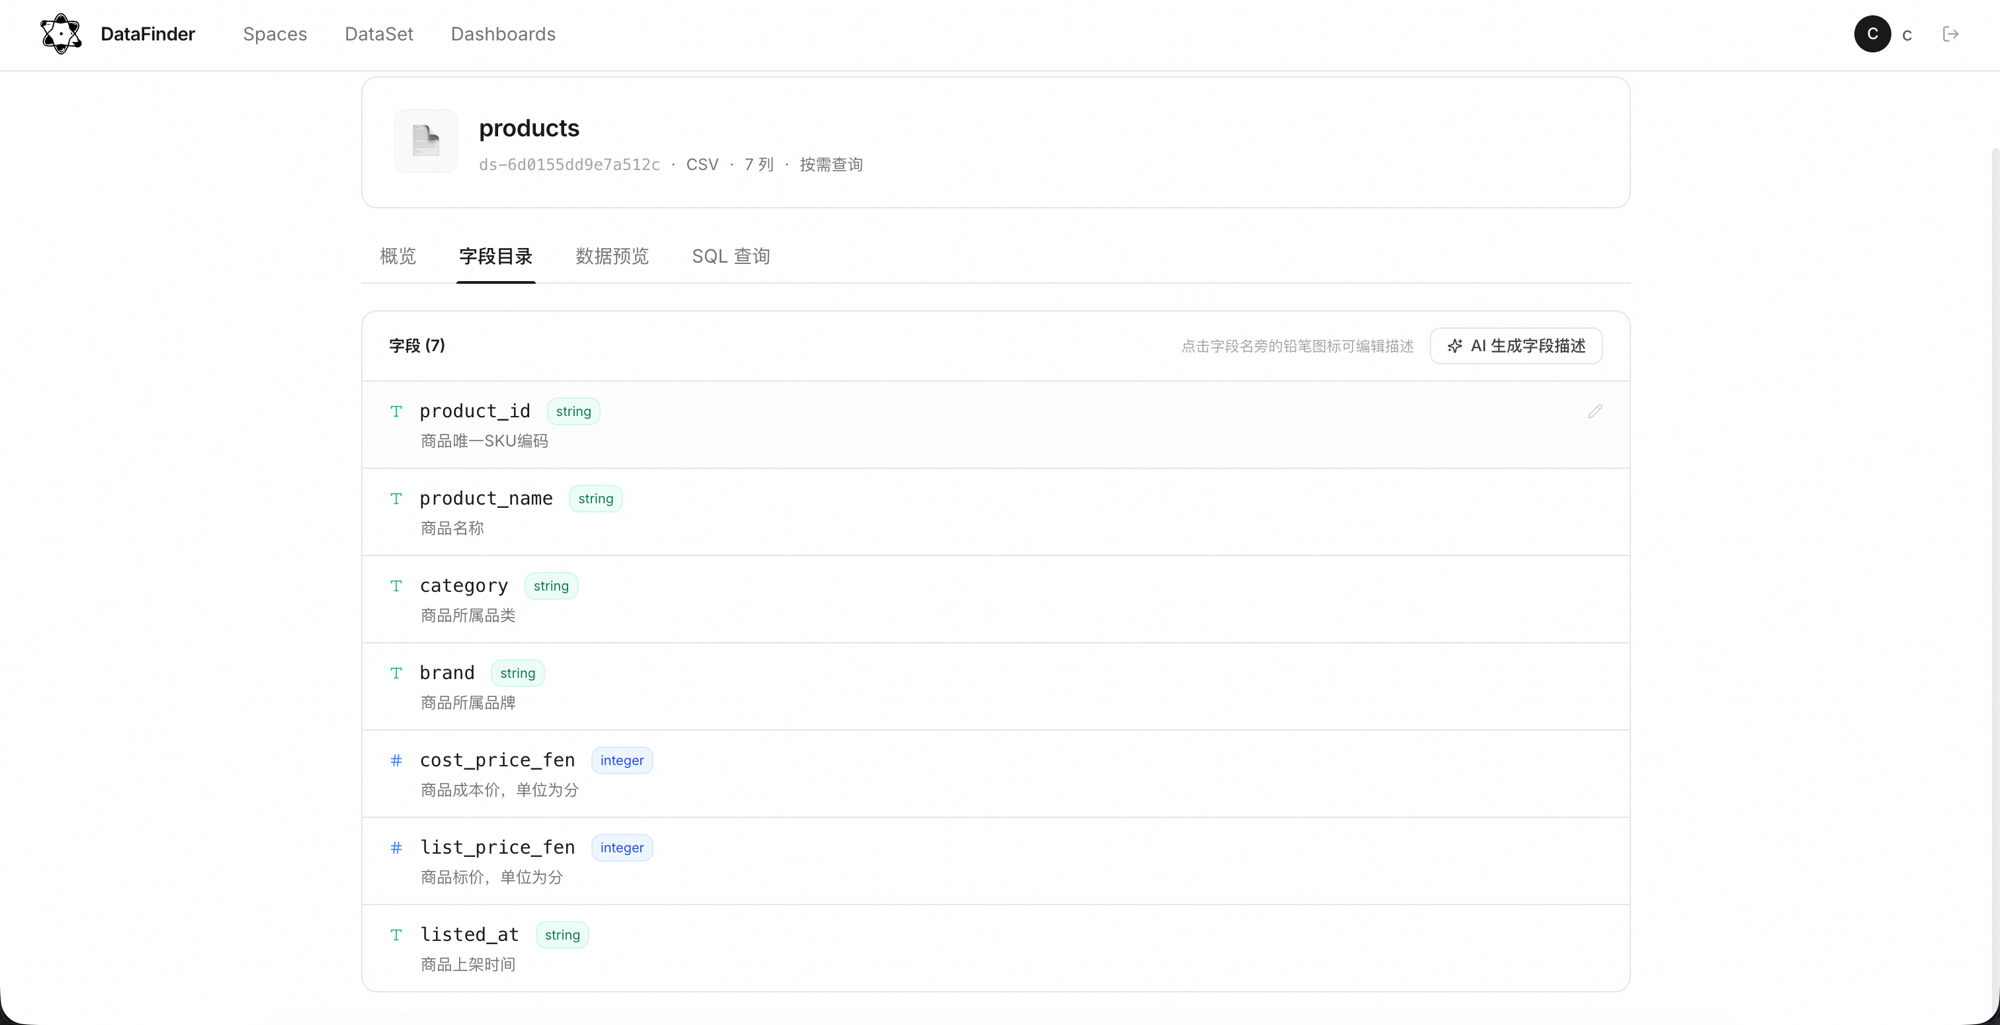Switch to the 概览 tab
Image resolution: width=2000 pixels, height=1025 pixels.
398,256
